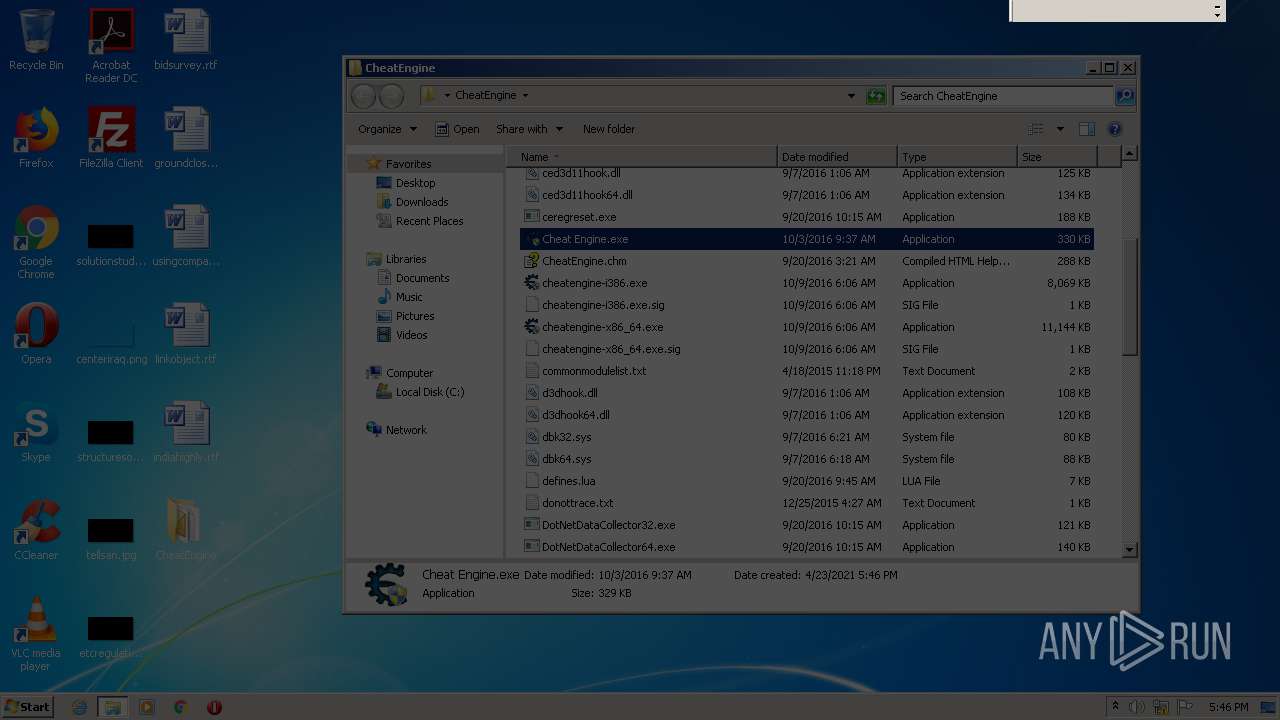1280x720 pixels.
Task: Select the Cheat Engine.exe row
Action: click(x=806, y=239)
